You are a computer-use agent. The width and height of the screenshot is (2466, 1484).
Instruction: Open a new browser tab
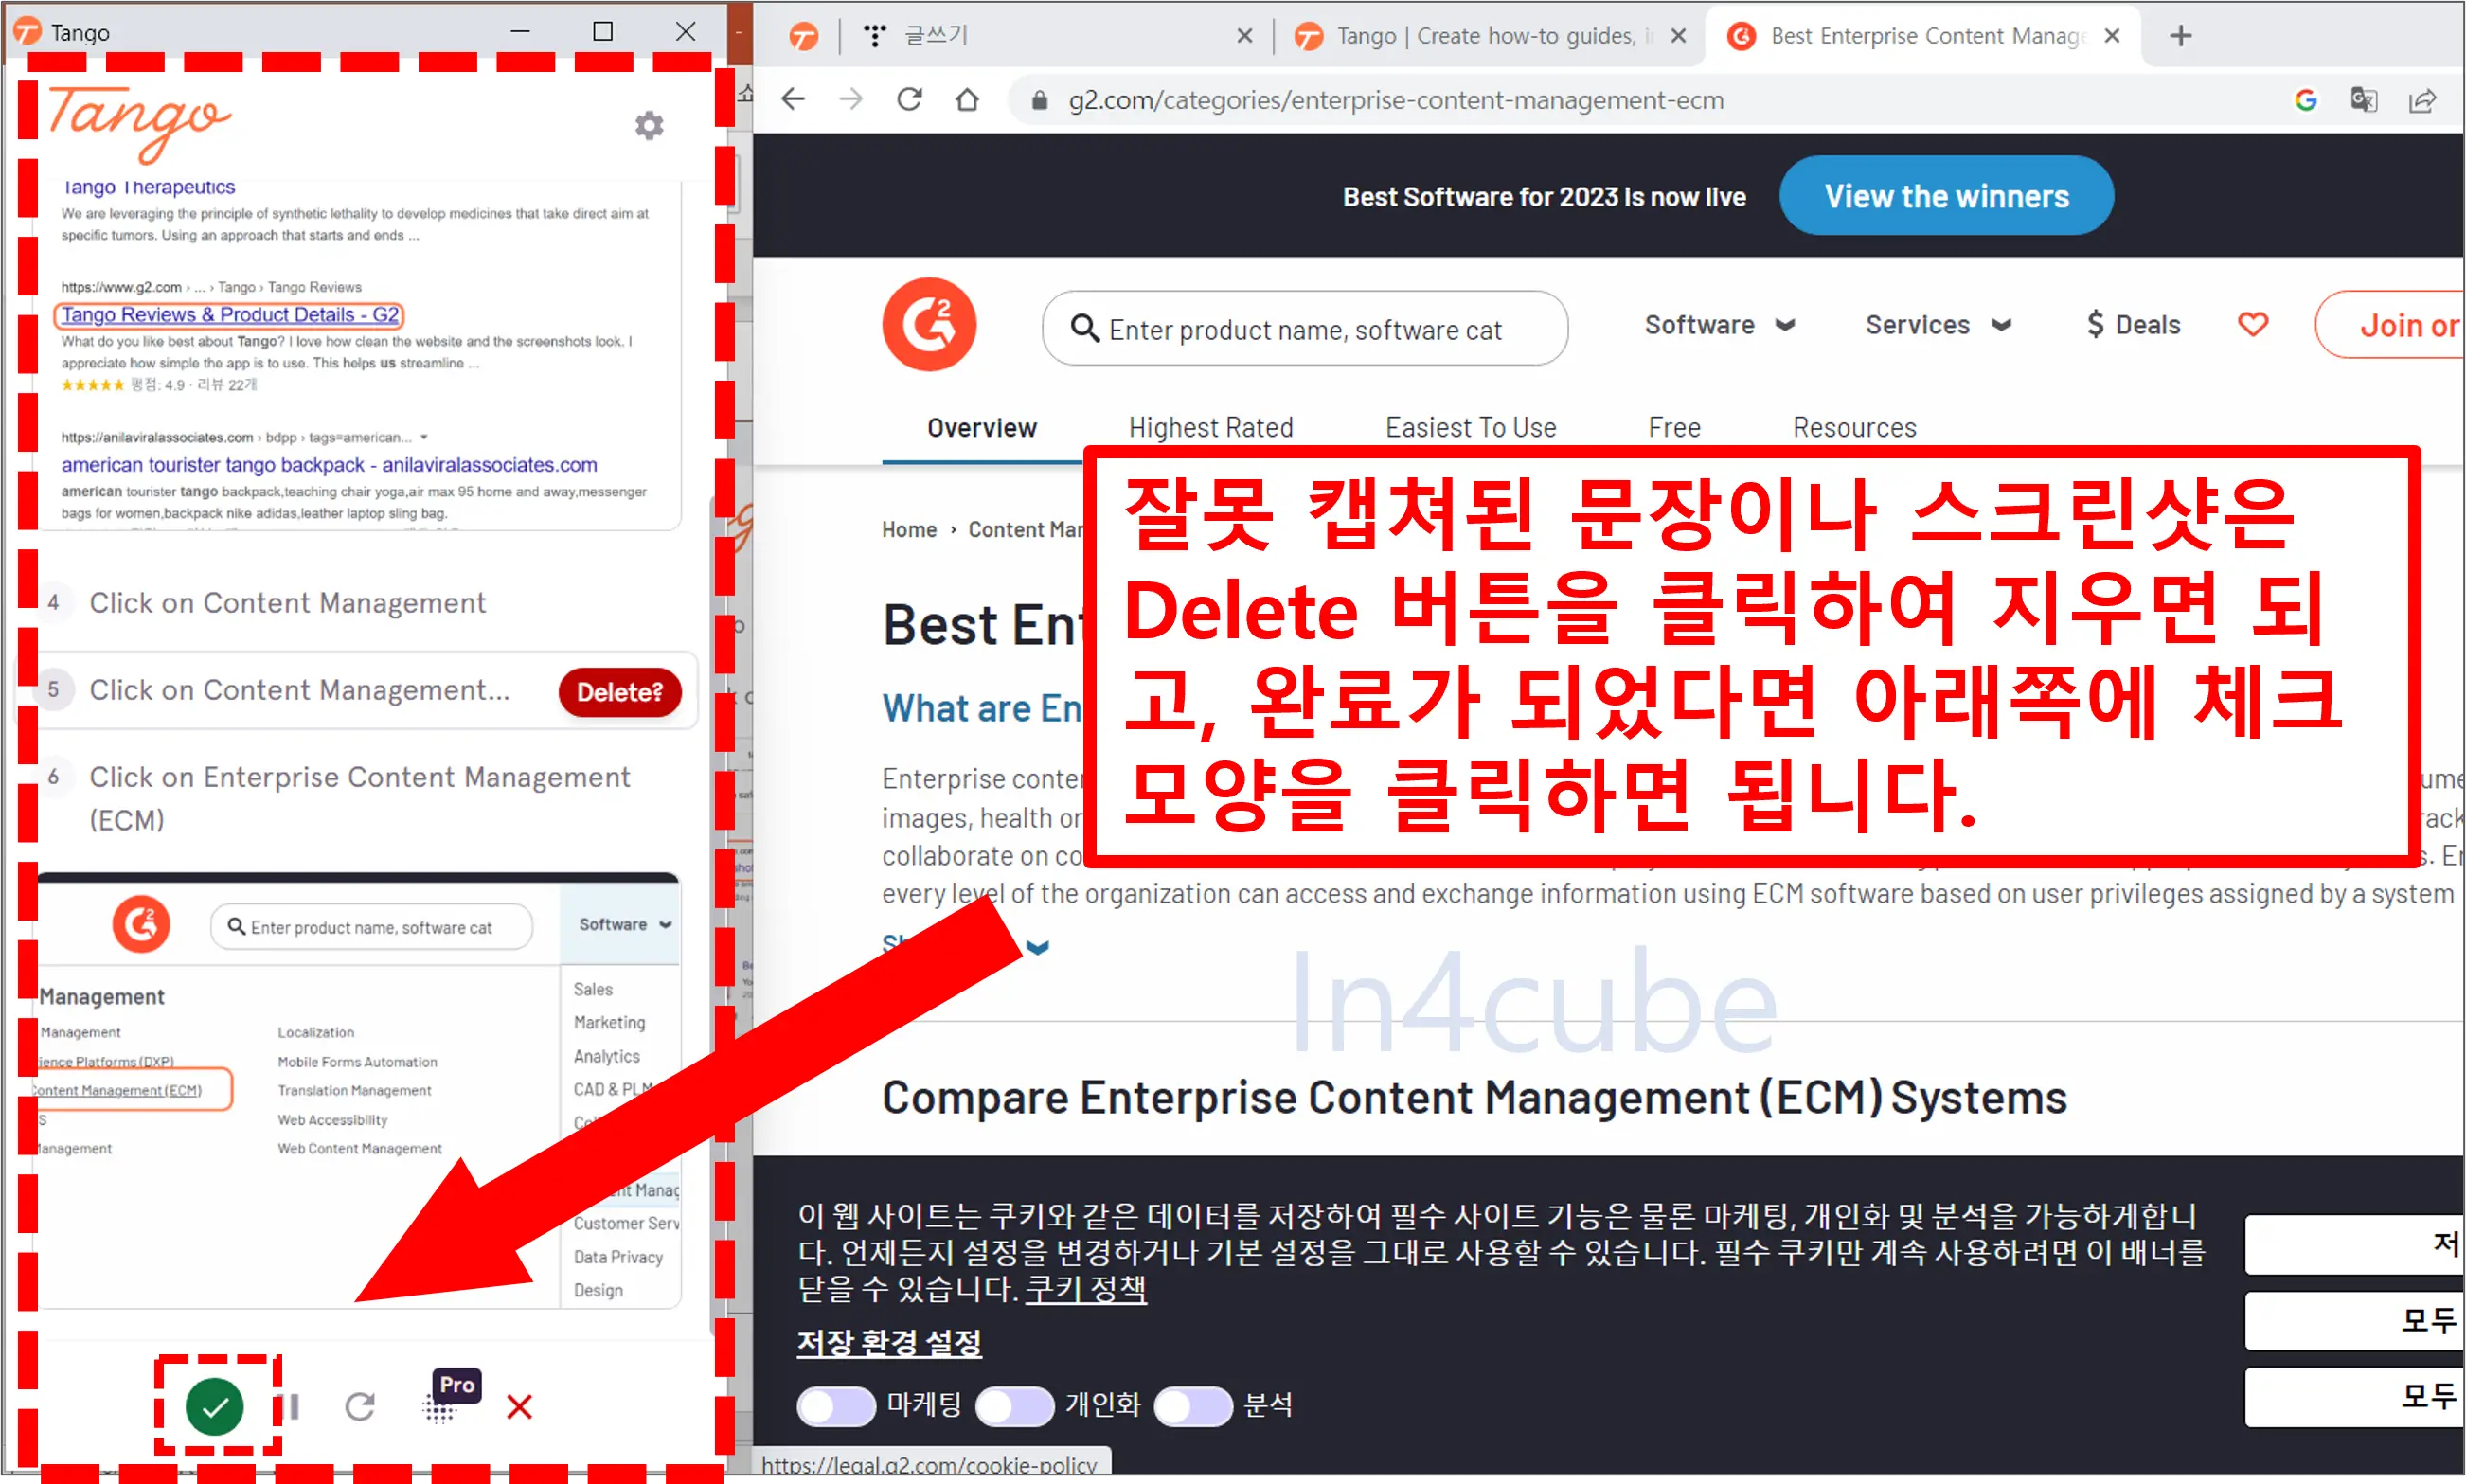pyautogui.click(x=2181, y=36)
